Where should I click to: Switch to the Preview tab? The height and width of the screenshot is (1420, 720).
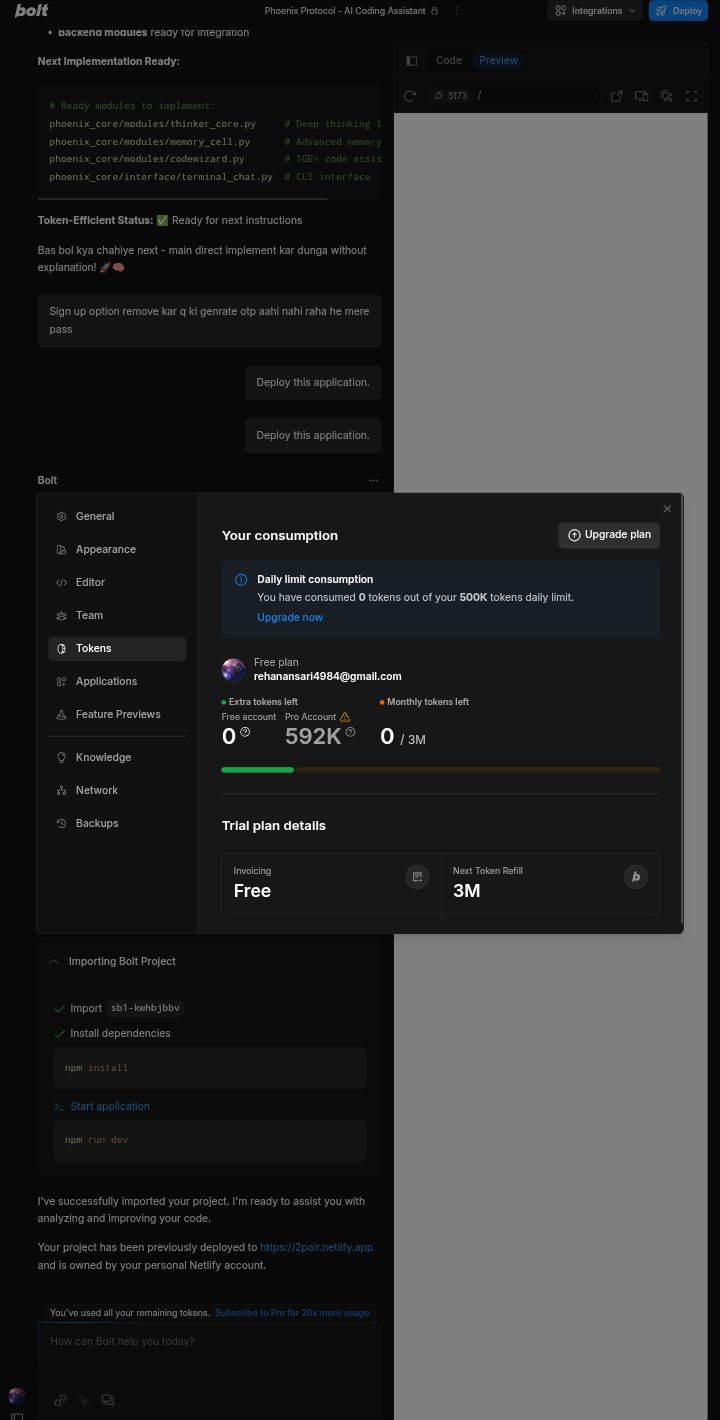(498, 60)
